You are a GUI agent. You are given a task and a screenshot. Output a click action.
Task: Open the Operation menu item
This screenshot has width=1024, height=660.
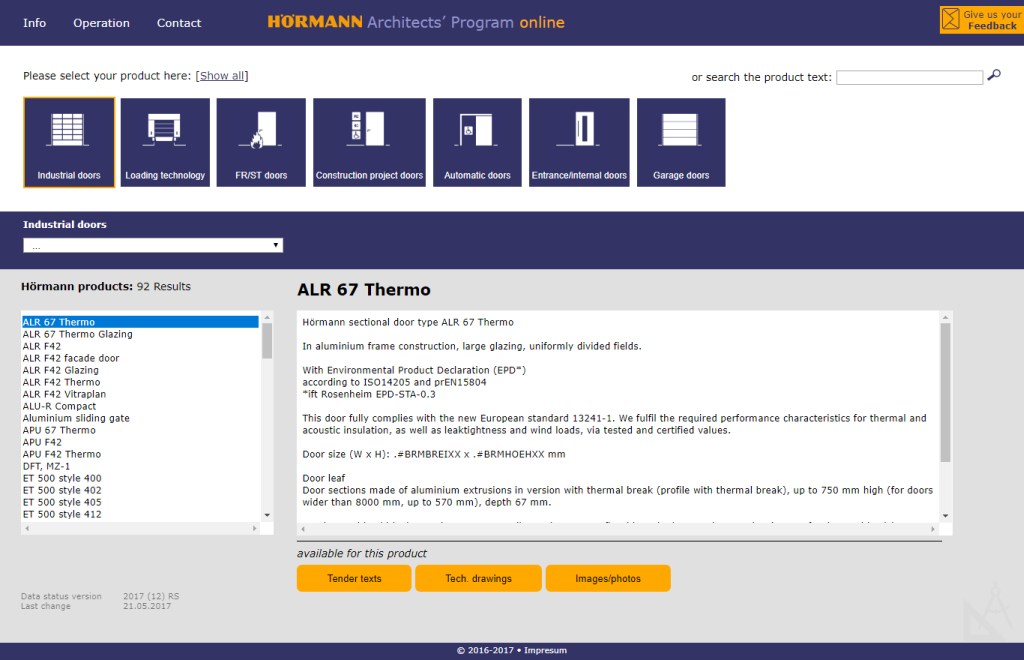pyautogui.click(x=101, y=23)
